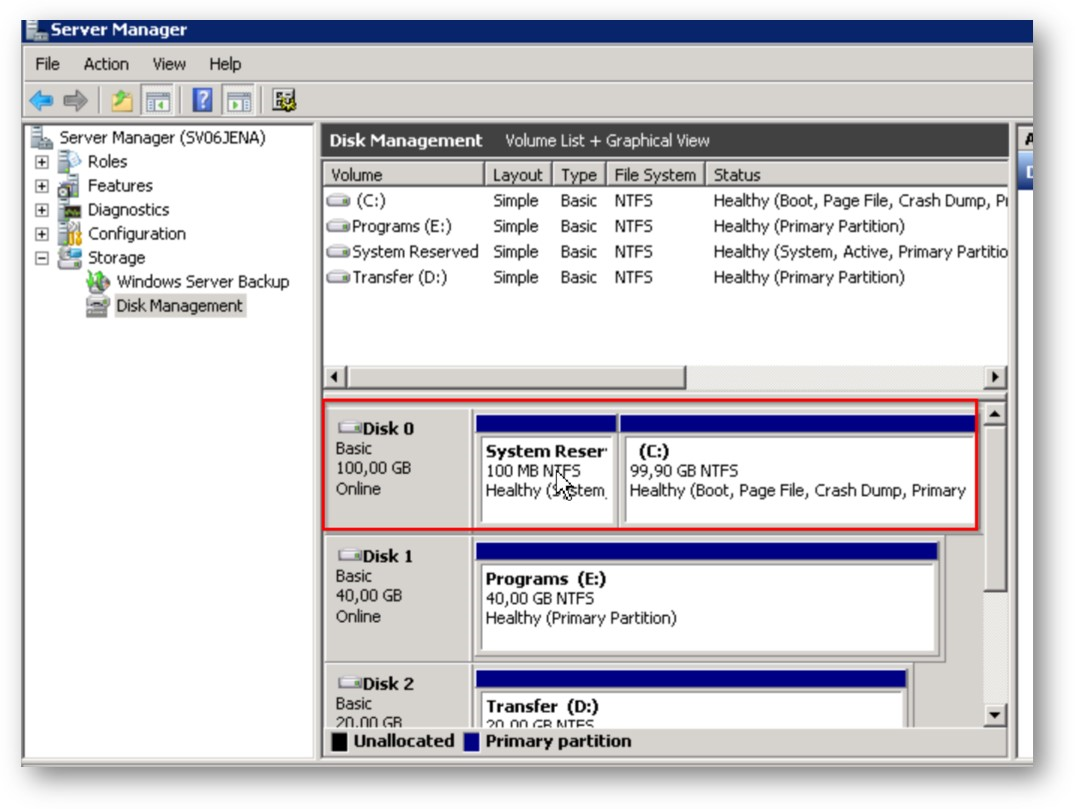1076x810 pixels.
Task: Toggle the Show/Hide Action Pane icon
Action: coord(239,101)
